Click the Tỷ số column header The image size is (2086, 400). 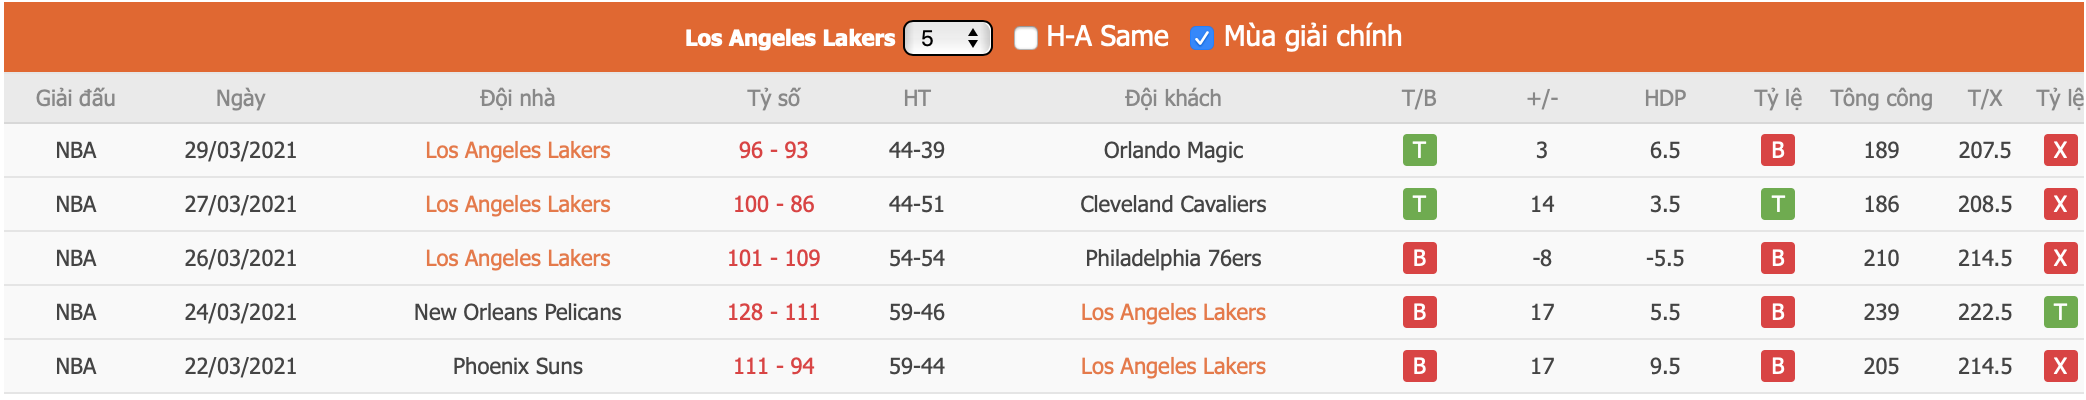[x=774, y=98]
